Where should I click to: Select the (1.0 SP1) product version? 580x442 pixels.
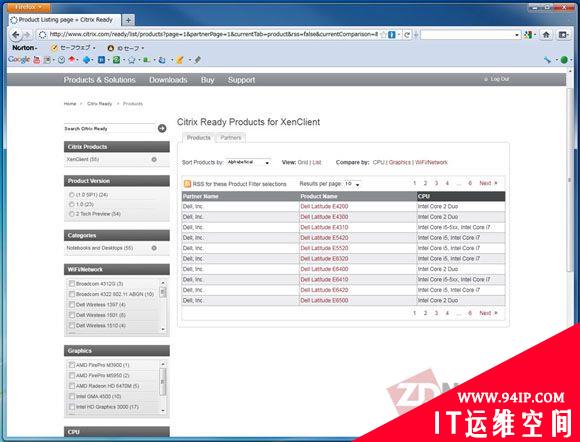(72, 195)
